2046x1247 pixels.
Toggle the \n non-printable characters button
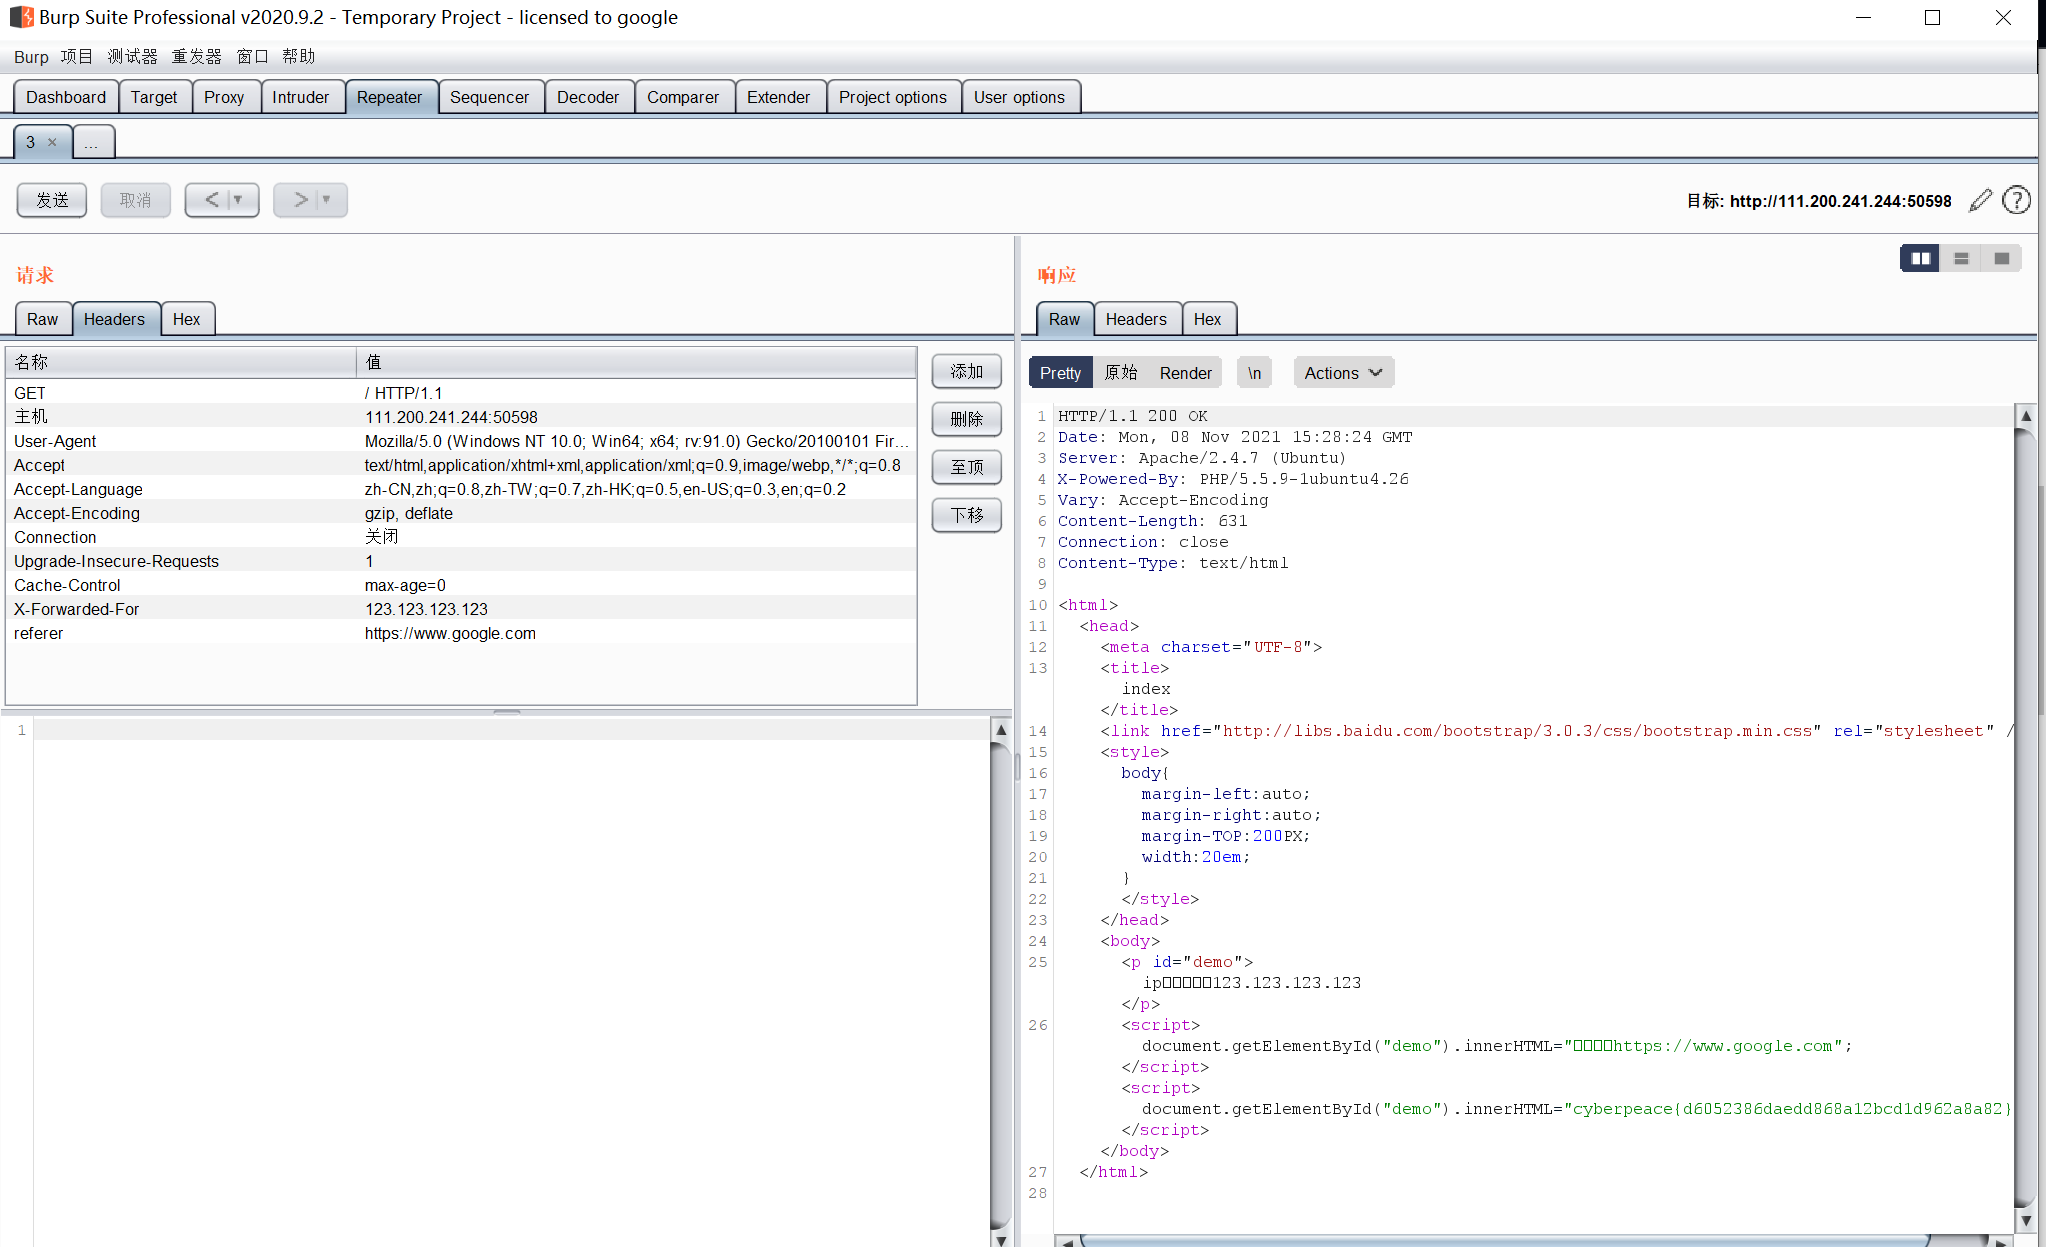coord(1254,373)
